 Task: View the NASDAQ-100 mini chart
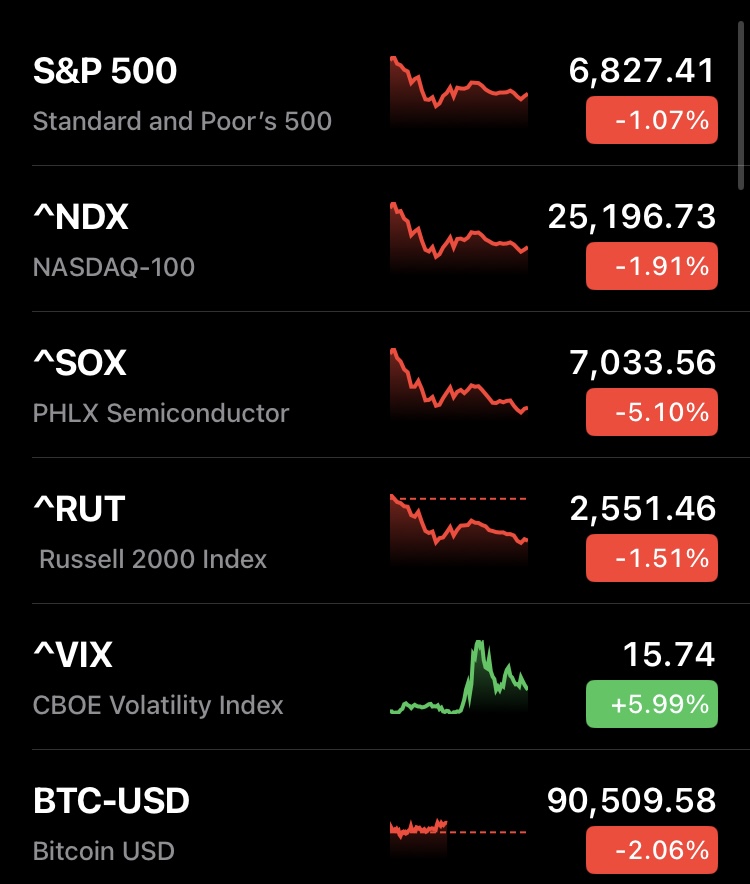click(x=458, y=236)
